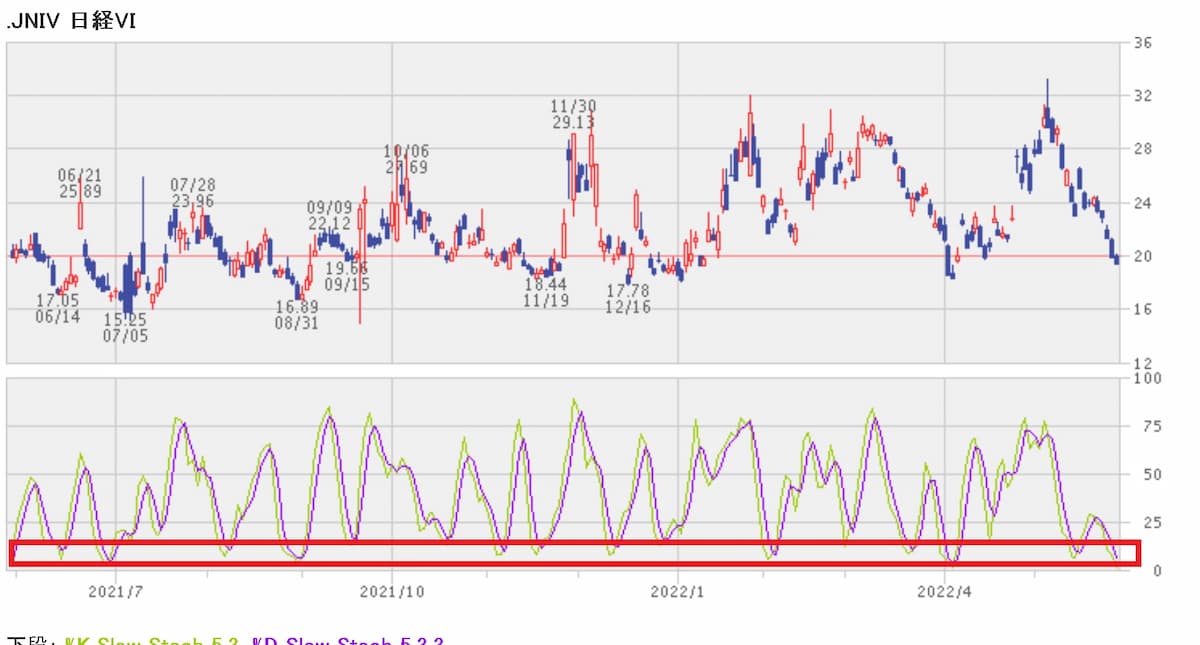1200x645 pixels.
Task: Click the 09/09 22.12 high label
Action: coord(329,215)
